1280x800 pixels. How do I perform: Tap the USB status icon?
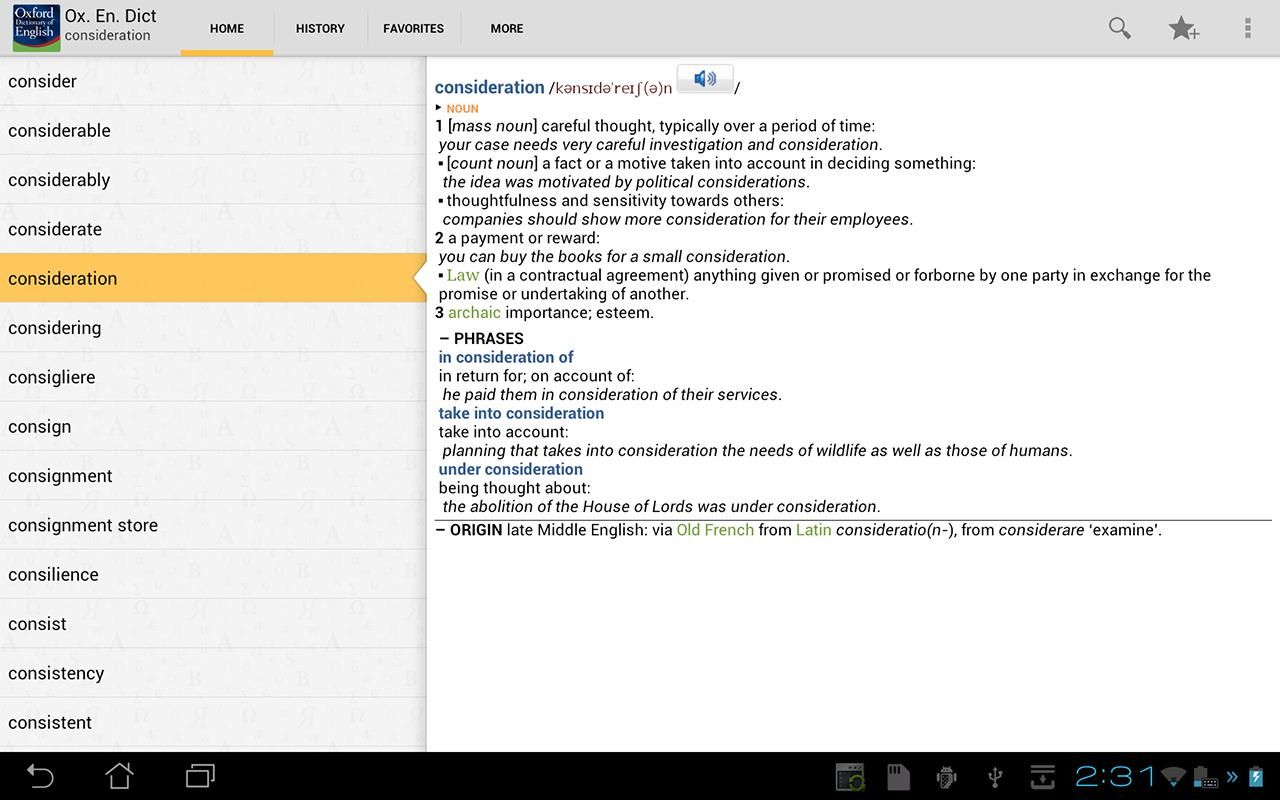(x=994, y=776)
